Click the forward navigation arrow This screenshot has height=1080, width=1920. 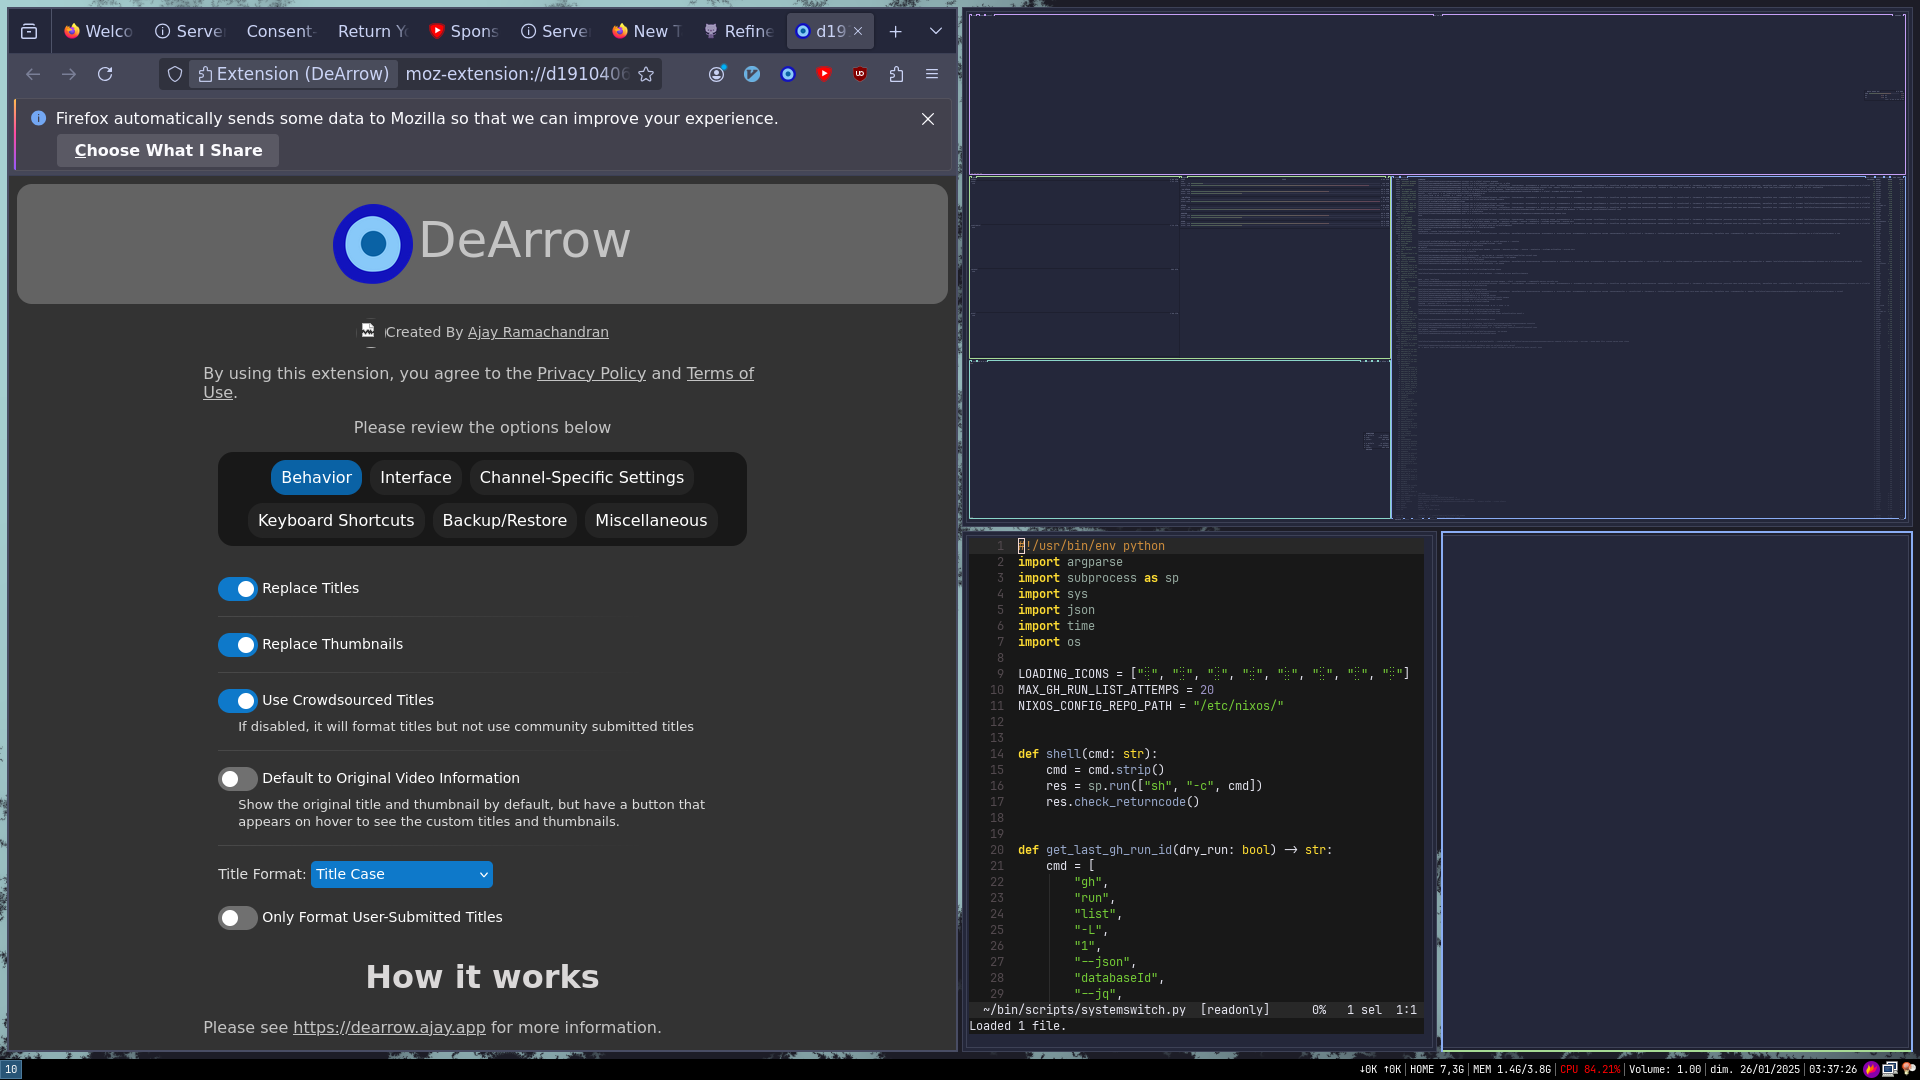coord(69,74)
